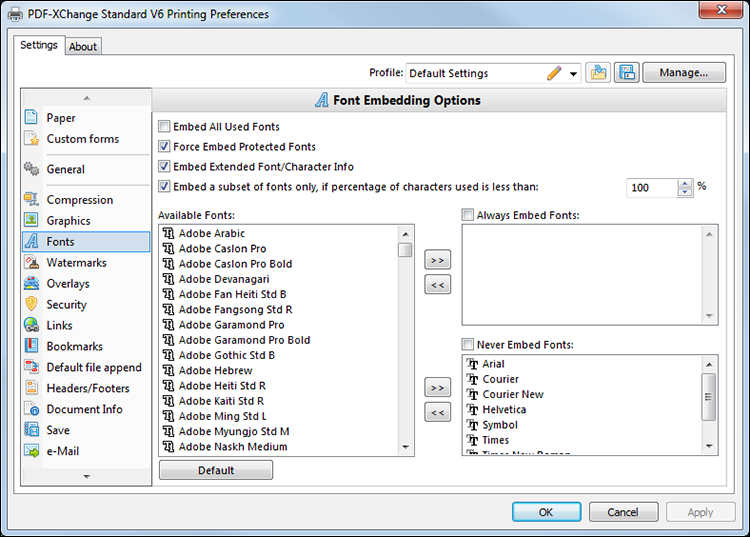Open the Profile dropdown arrow

573,74
